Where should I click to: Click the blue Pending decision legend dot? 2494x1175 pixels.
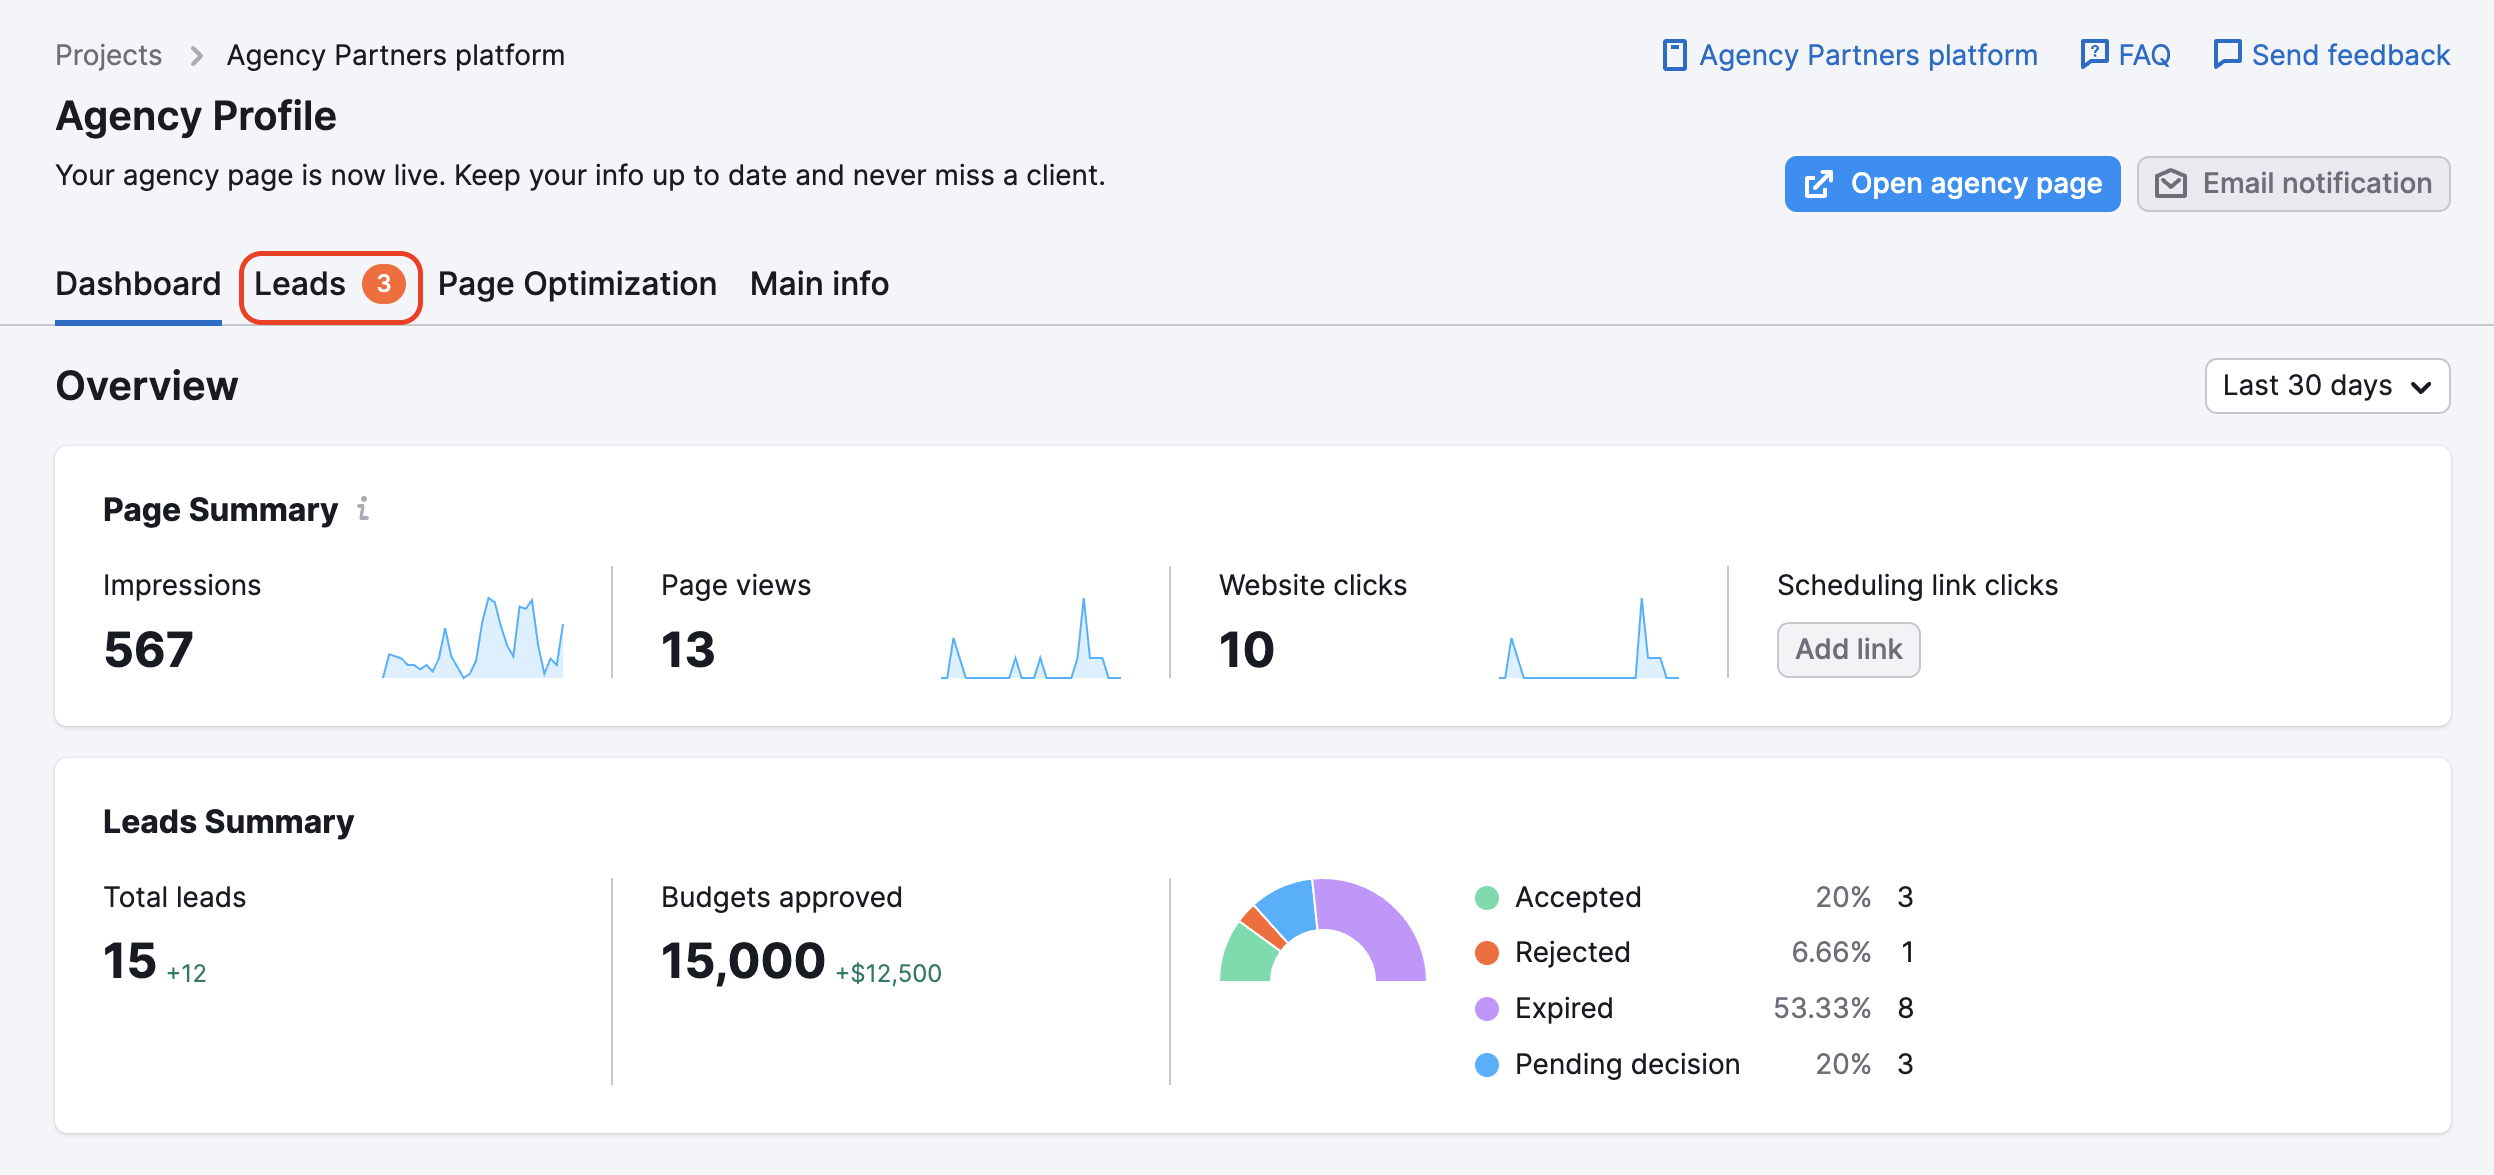coord(1487,1065)
